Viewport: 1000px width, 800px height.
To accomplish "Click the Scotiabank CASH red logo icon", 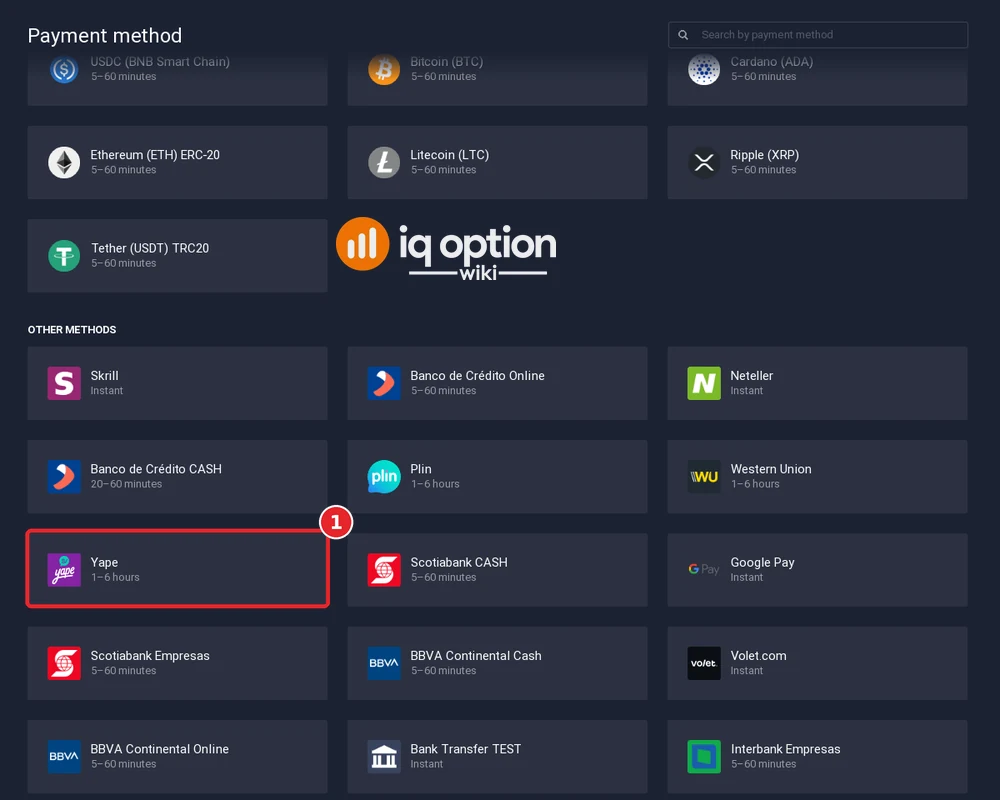I will pos(384,570).
